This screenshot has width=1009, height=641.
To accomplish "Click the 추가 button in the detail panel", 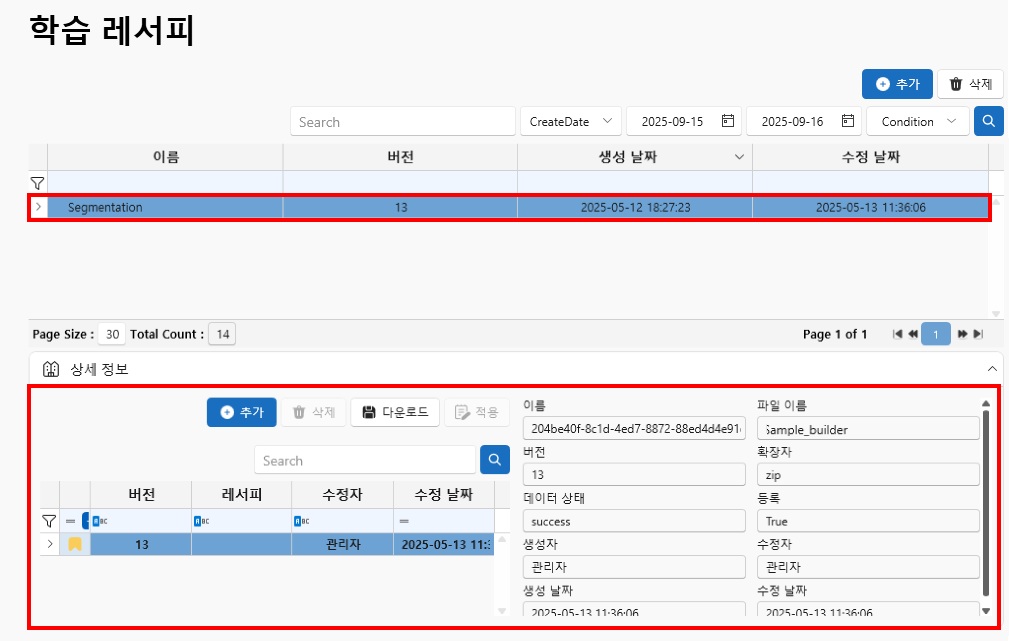I will 242,412.
